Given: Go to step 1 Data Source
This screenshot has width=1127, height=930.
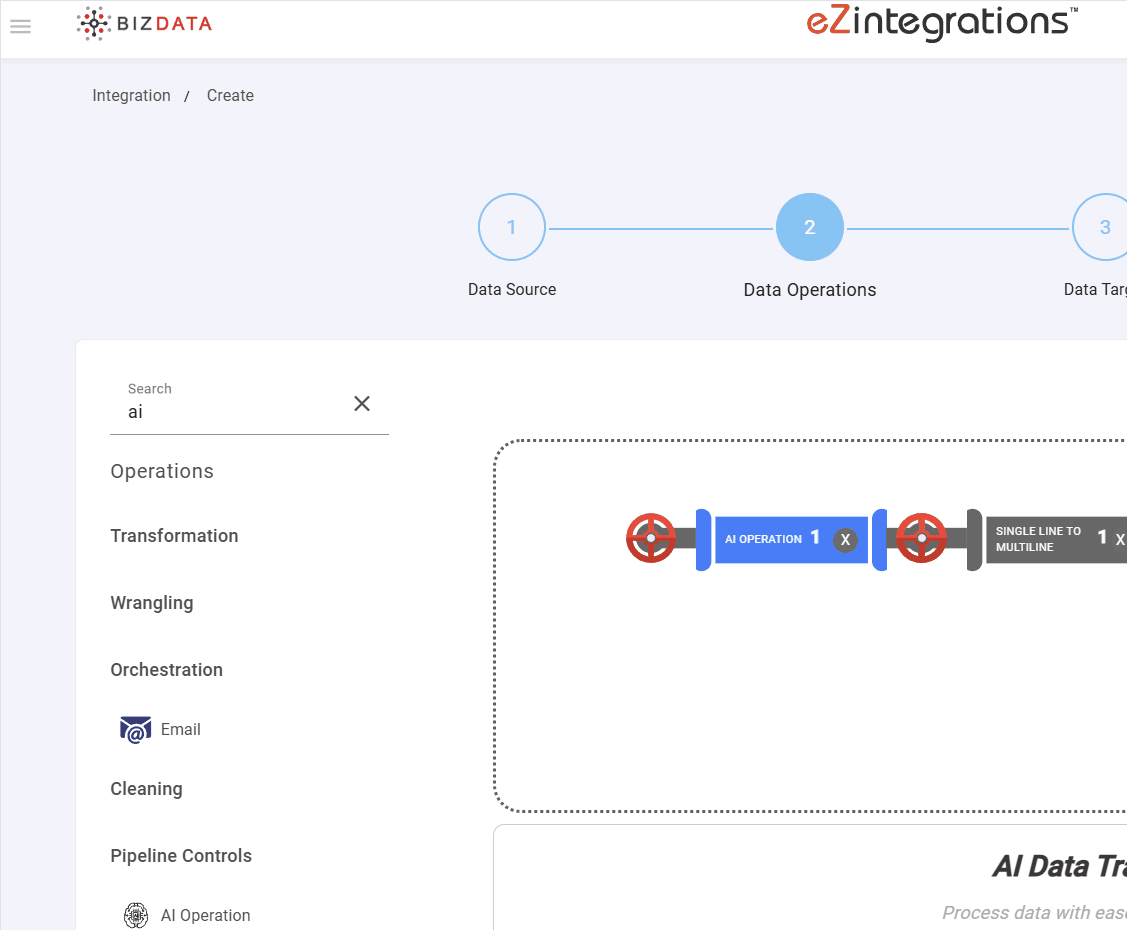Looking at the screenshot, I should point(512,228).
